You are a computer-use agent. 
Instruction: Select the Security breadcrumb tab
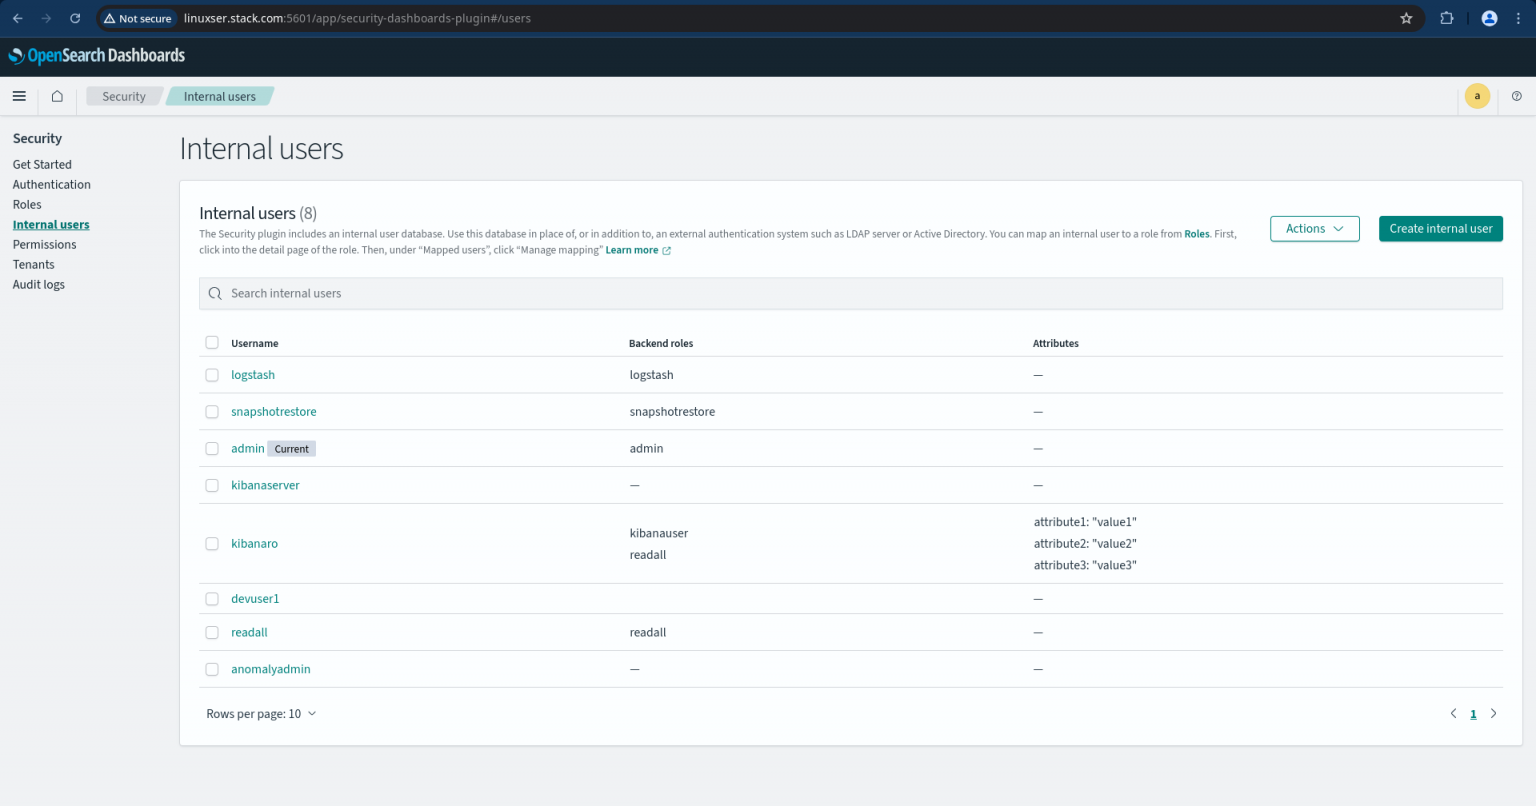coord(123,96)
